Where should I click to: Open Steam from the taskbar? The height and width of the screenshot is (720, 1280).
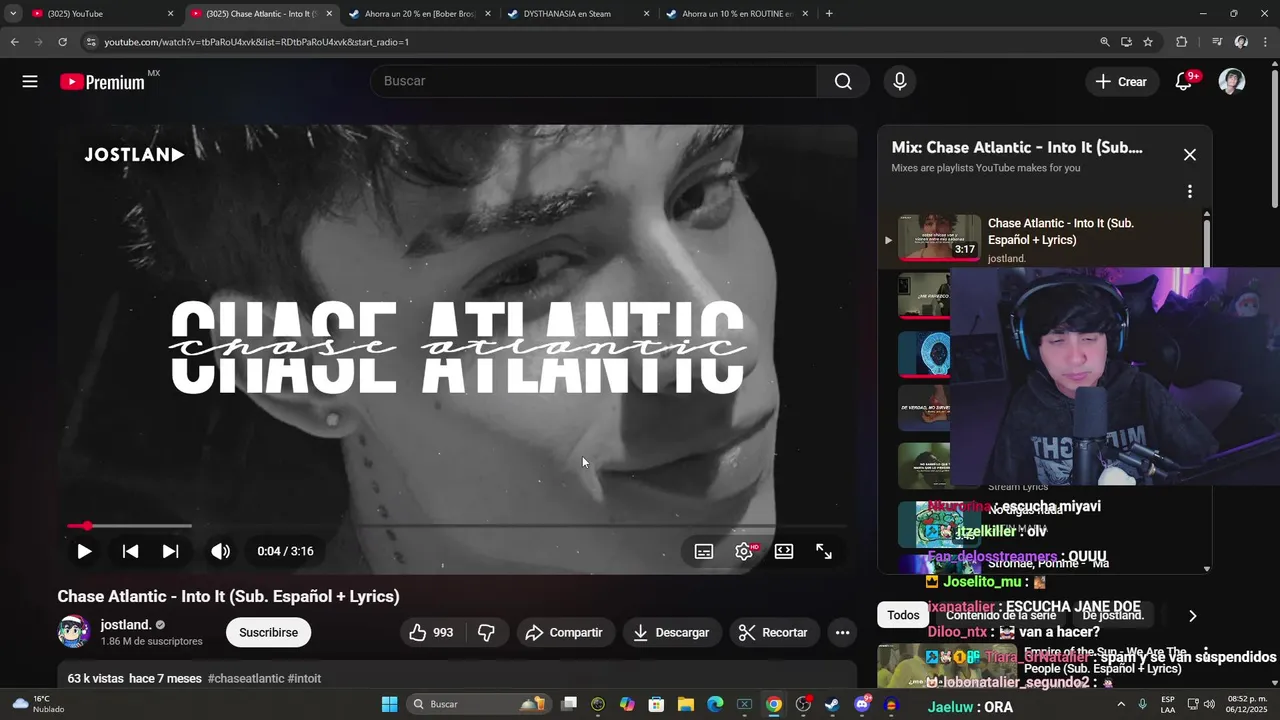pyautogui.click(x=832, y=704)
